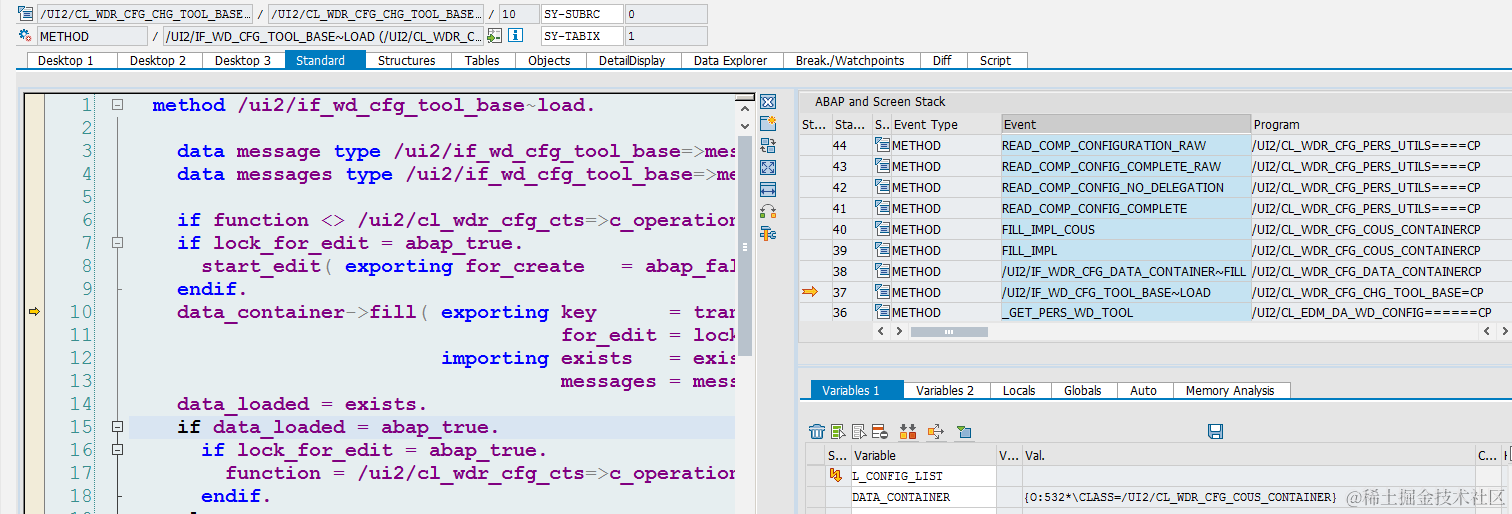The width and height of the screenshot is (1512, 514).
Task: Click the orange arrows icon in the Variables toolbar
Action: point(908,432)
